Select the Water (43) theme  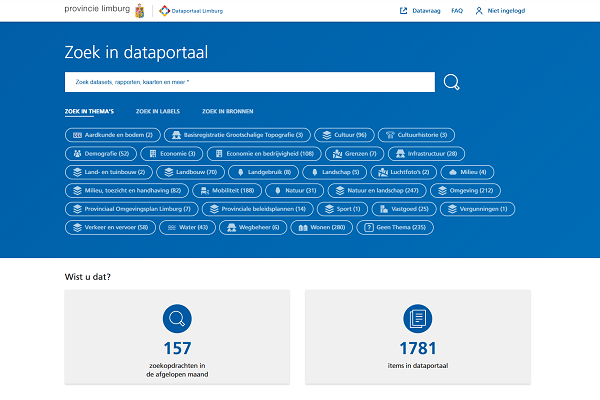186,227
